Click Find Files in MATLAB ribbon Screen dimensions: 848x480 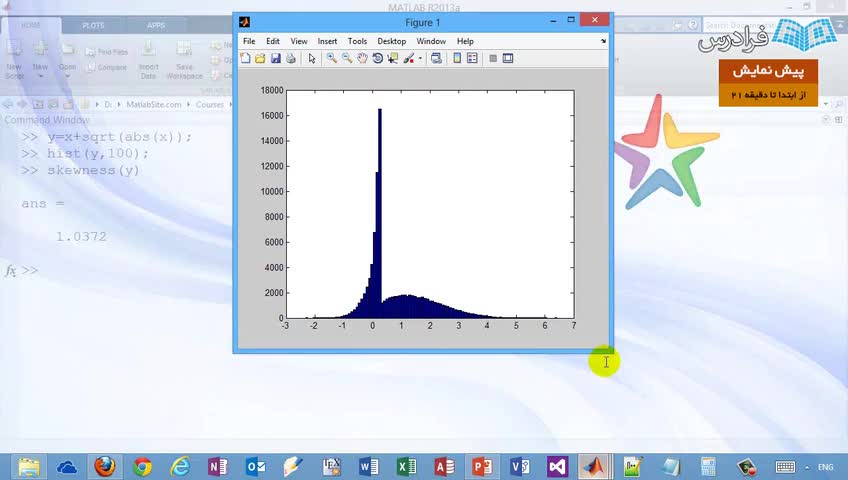coord(107,52)
